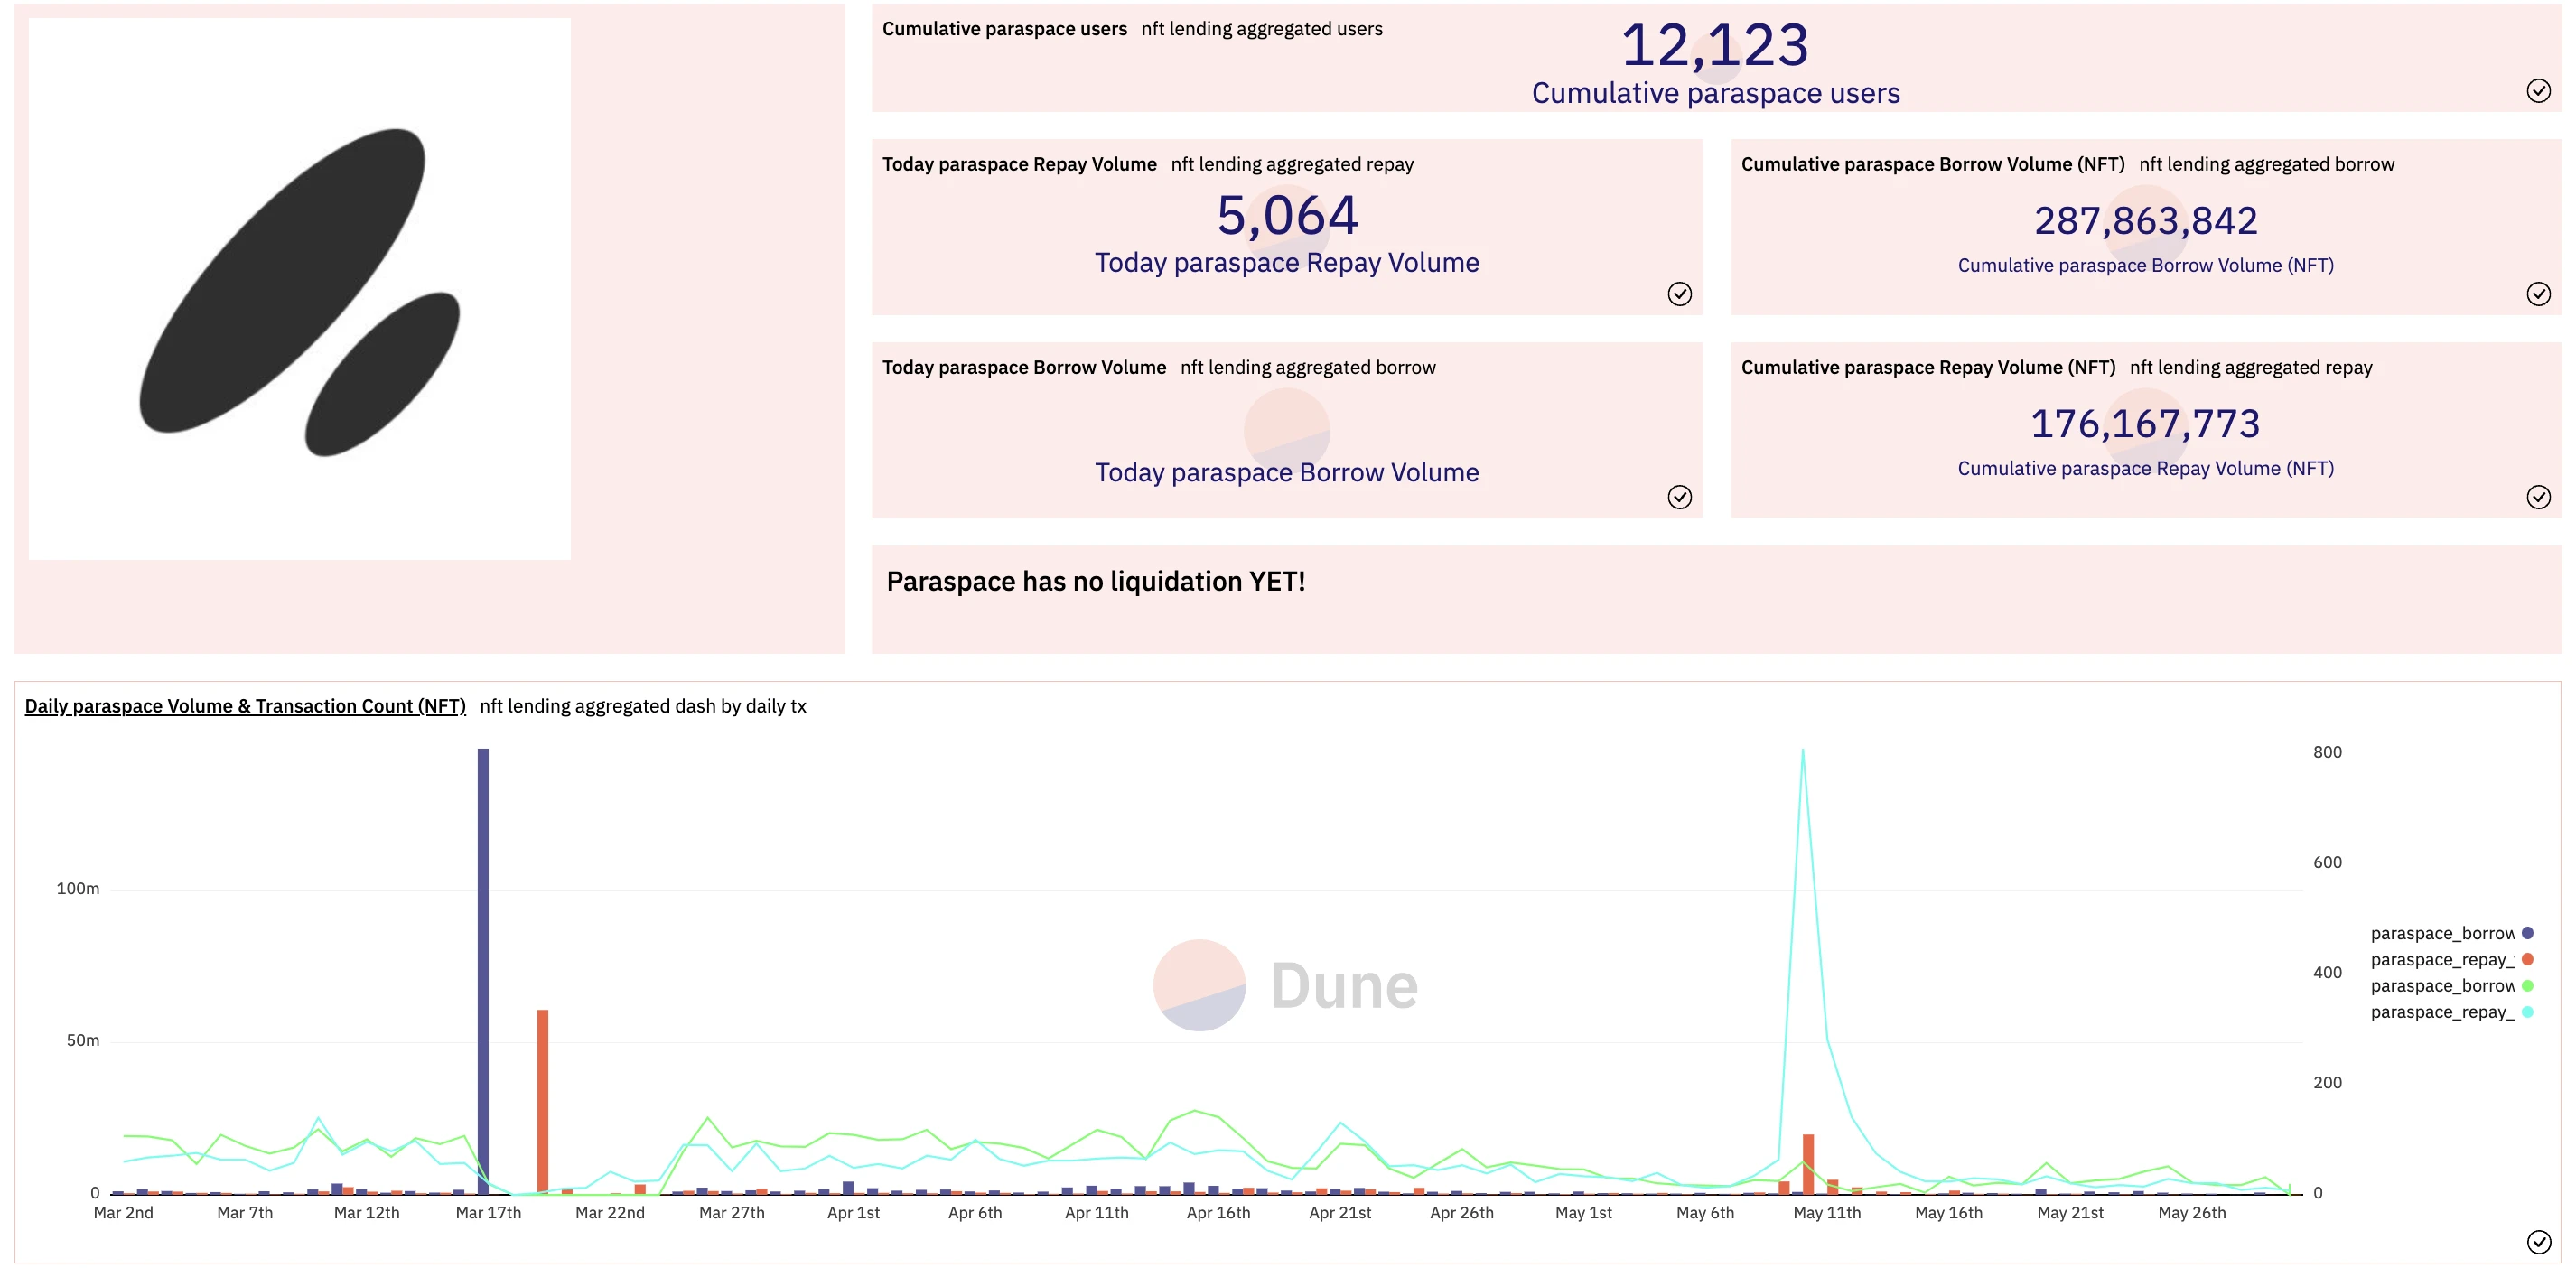Click the orange repay bar near Mar 19th

pos(542,1100)
